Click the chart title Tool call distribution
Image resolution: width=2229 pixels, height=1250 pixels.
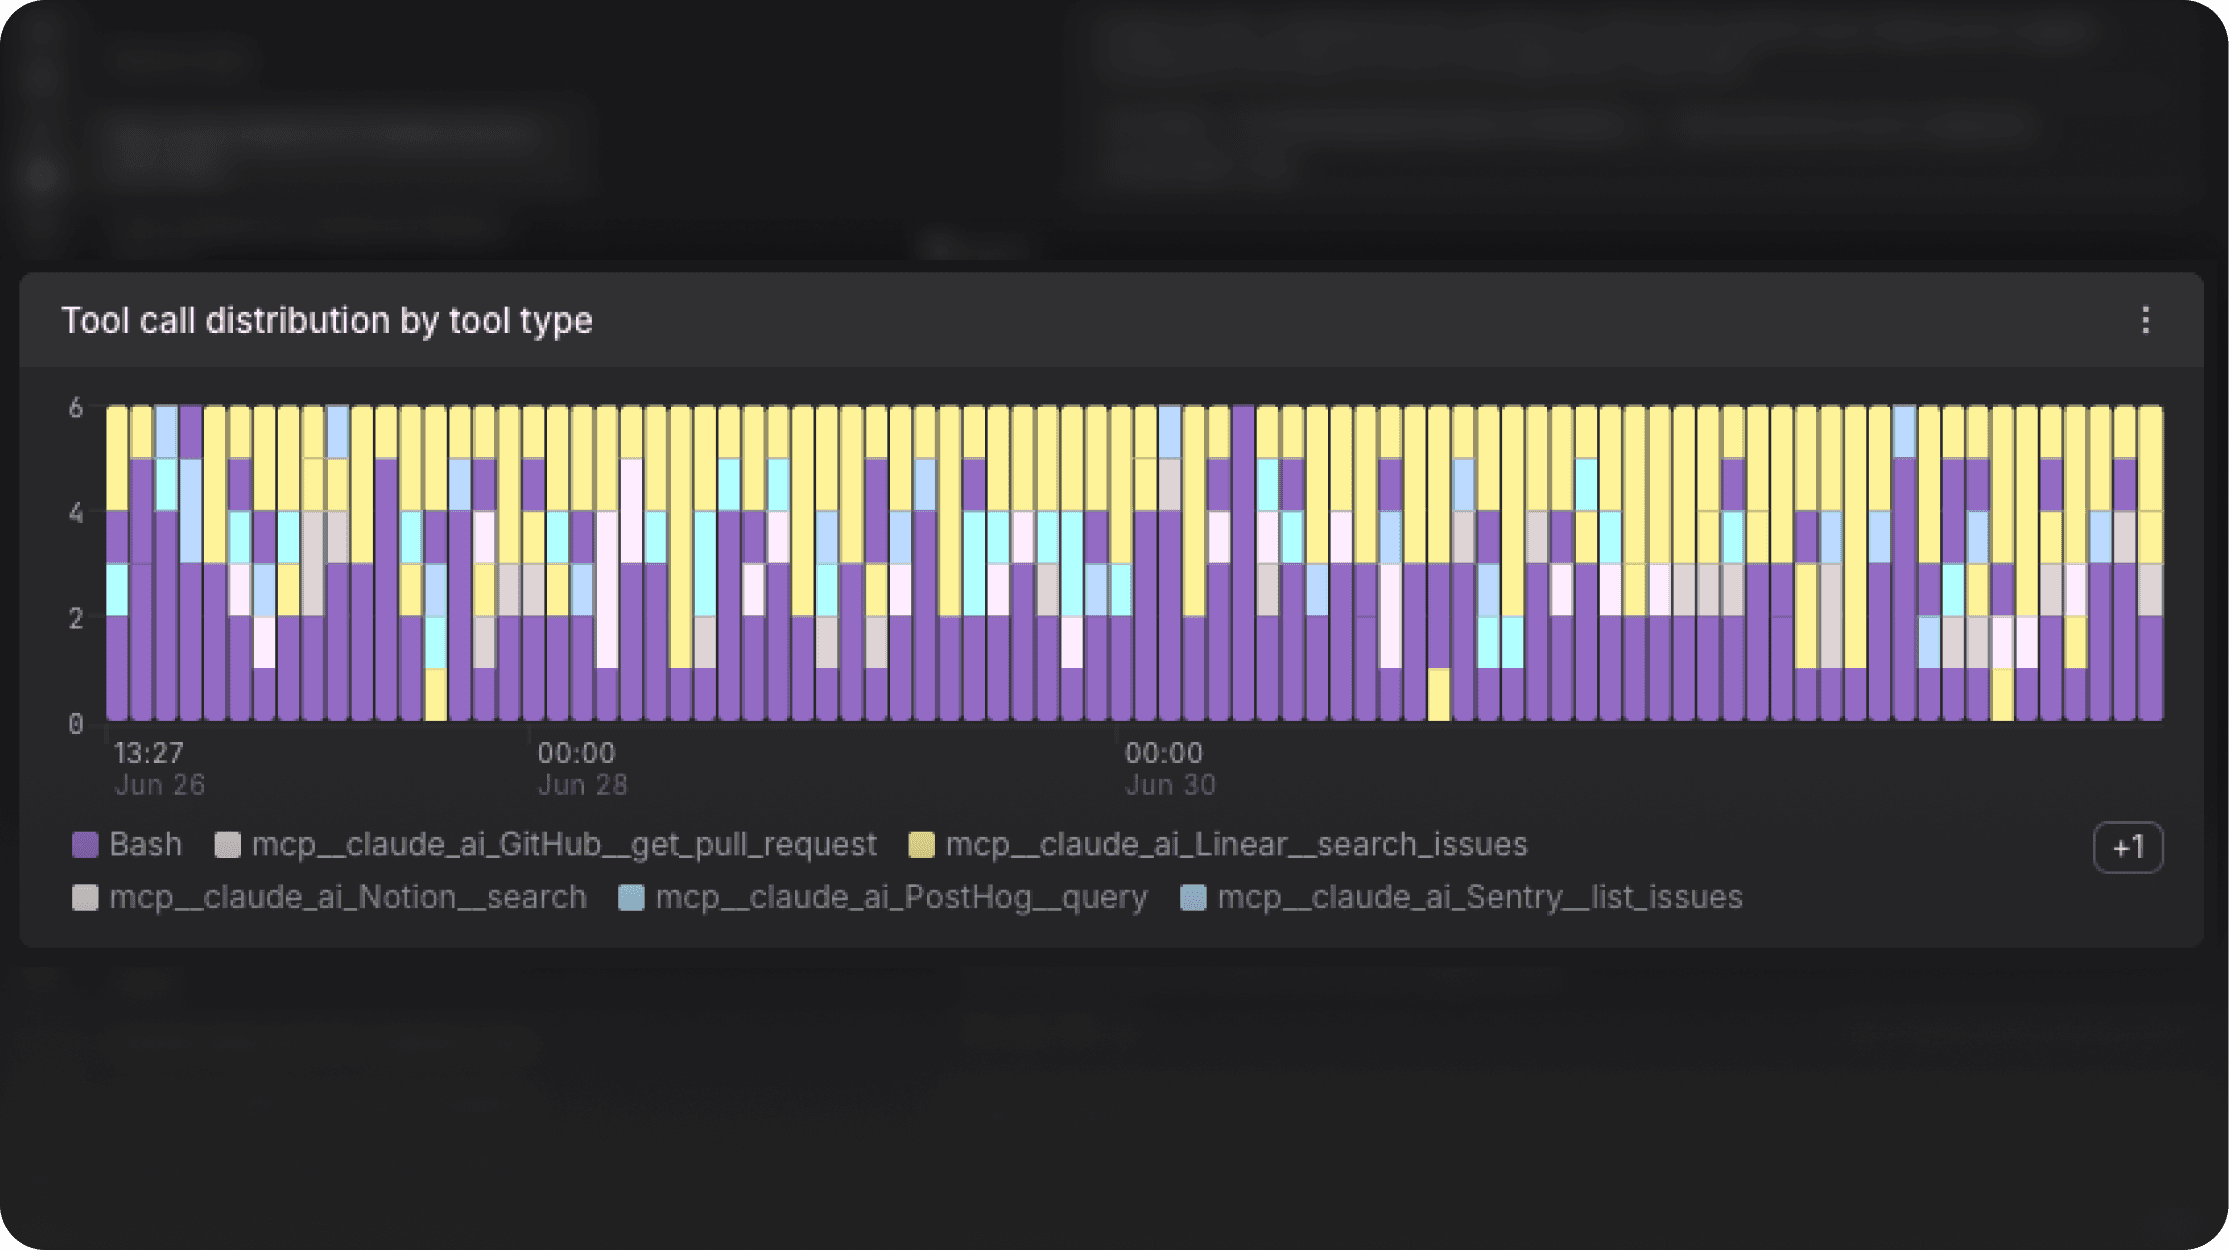click(x=327, y=320)
